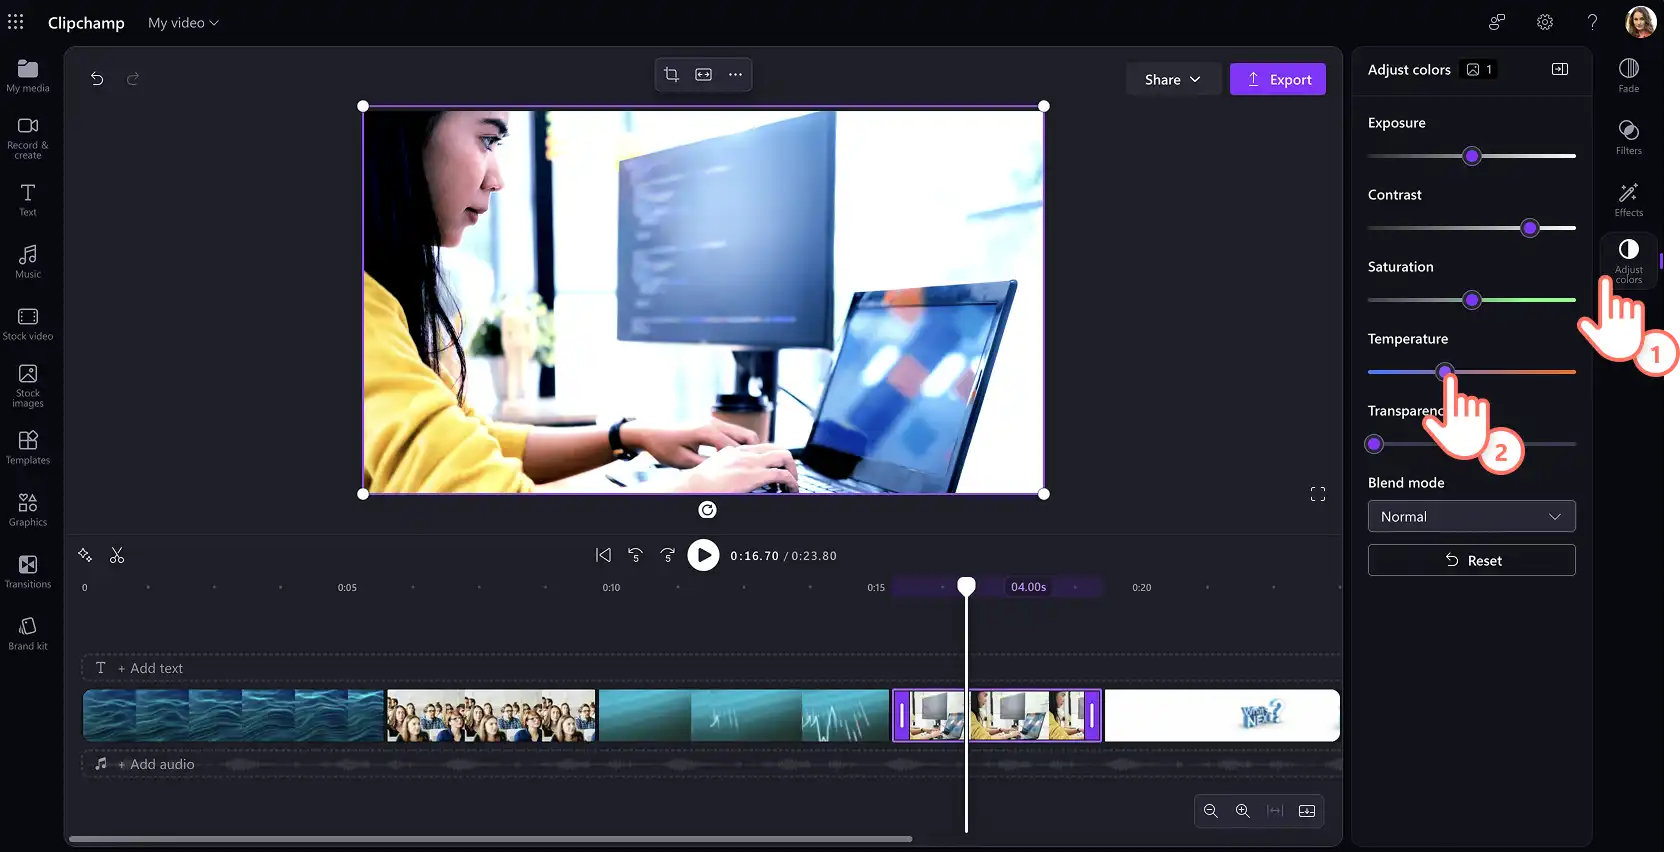Select the teal waveform clip on timeline
This screenshot has height=852, width=1680.
(744, 715)
